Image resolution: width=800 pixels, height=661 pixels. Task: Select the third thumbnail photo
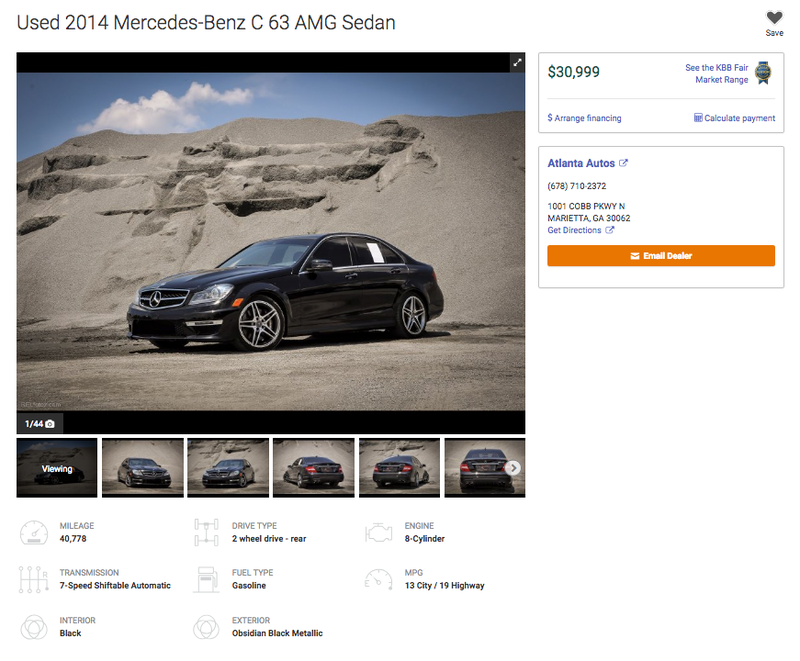tap(228, 468)
